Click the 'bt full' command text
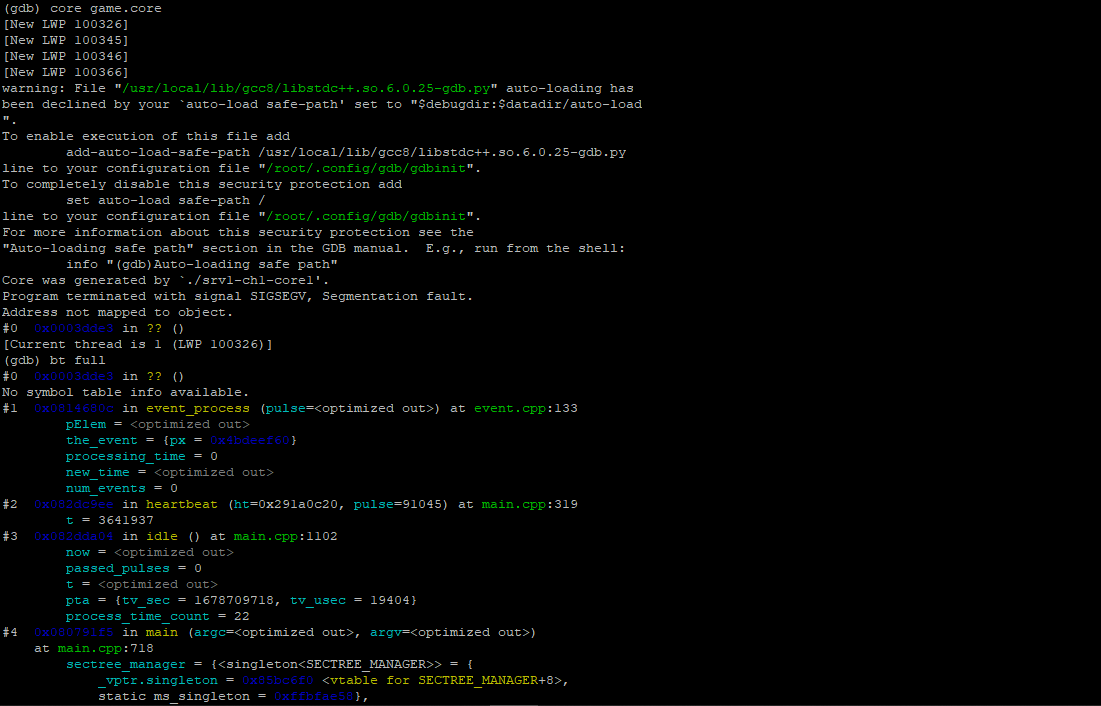The height and width of the screenshot is (706, 1101). (x=77, y=360)
